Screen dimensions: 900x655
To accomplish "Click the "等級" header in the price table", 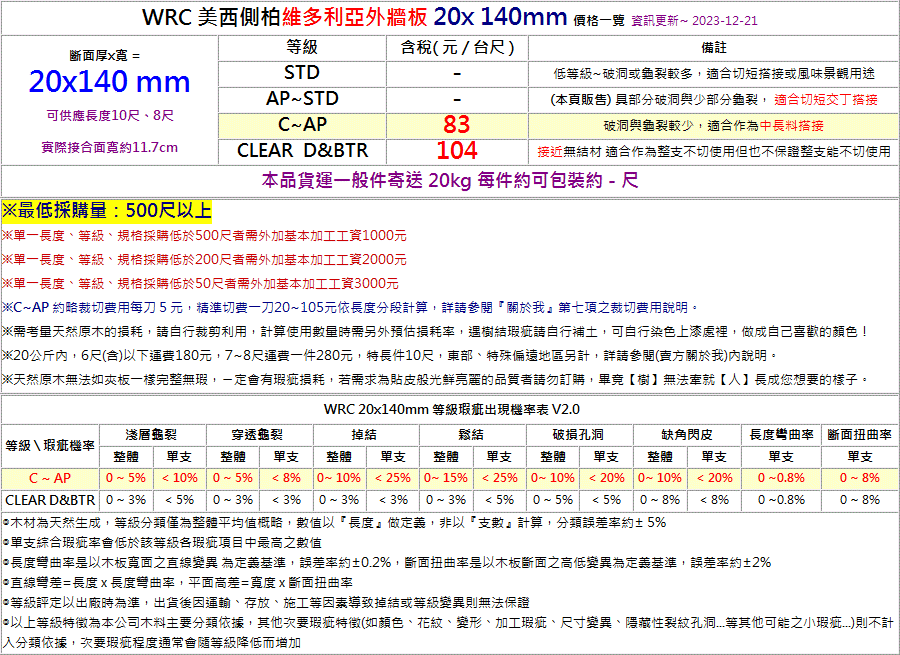I will click(x=302, y=48).
